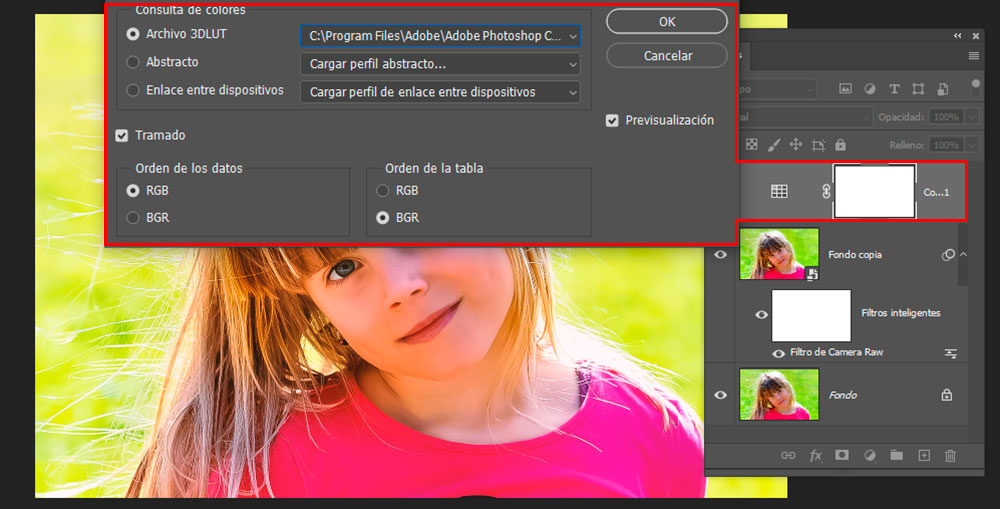1000x509 pixels.
Task: Open the Opacidad slider dropdown arrow
Action: (x=972, y=117)
